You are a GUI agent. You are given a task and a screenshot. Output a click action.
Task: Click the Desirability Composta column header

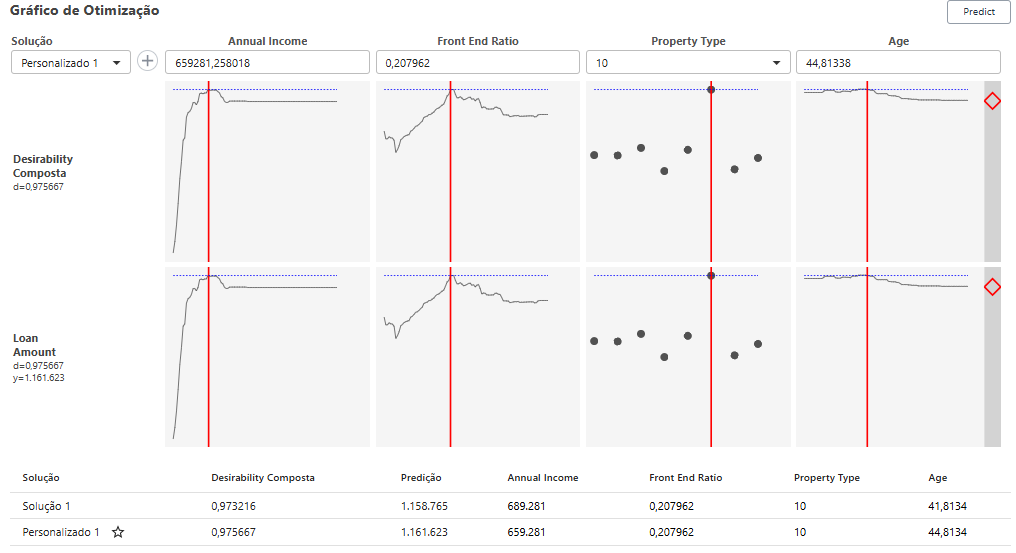263,478
